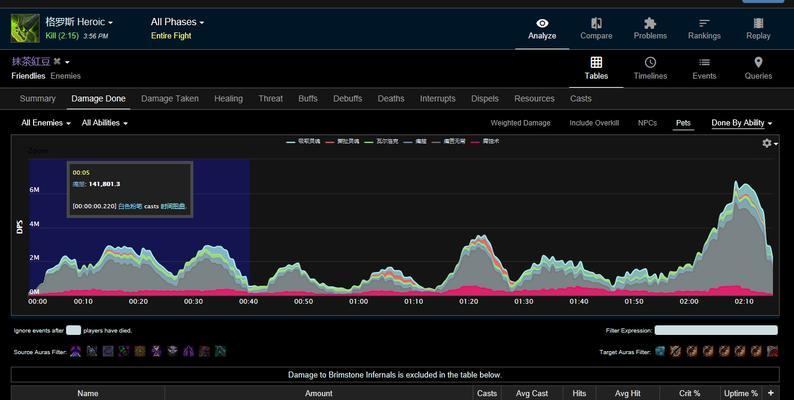This screenshot has height=400, width=794.
Task: Open the Summary tab
Action: pos(37,99)
